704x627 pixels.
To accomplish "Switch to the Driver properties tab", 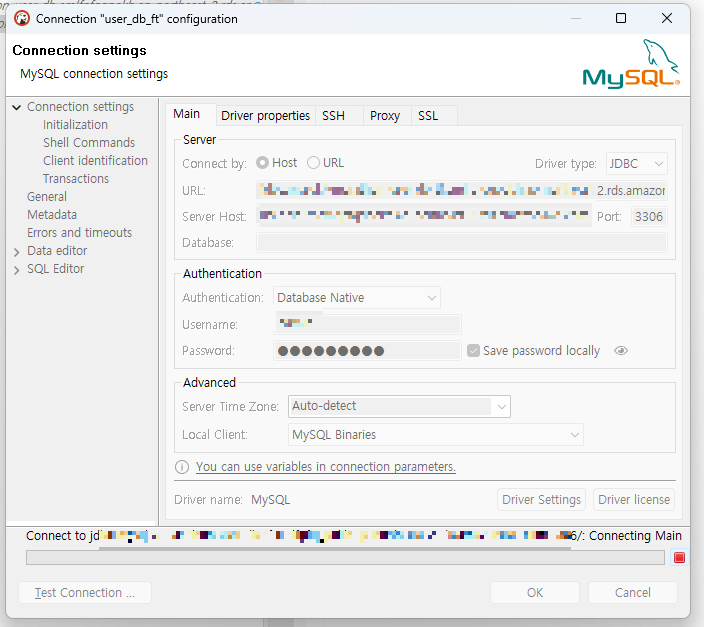I will (x=265, y=116).
